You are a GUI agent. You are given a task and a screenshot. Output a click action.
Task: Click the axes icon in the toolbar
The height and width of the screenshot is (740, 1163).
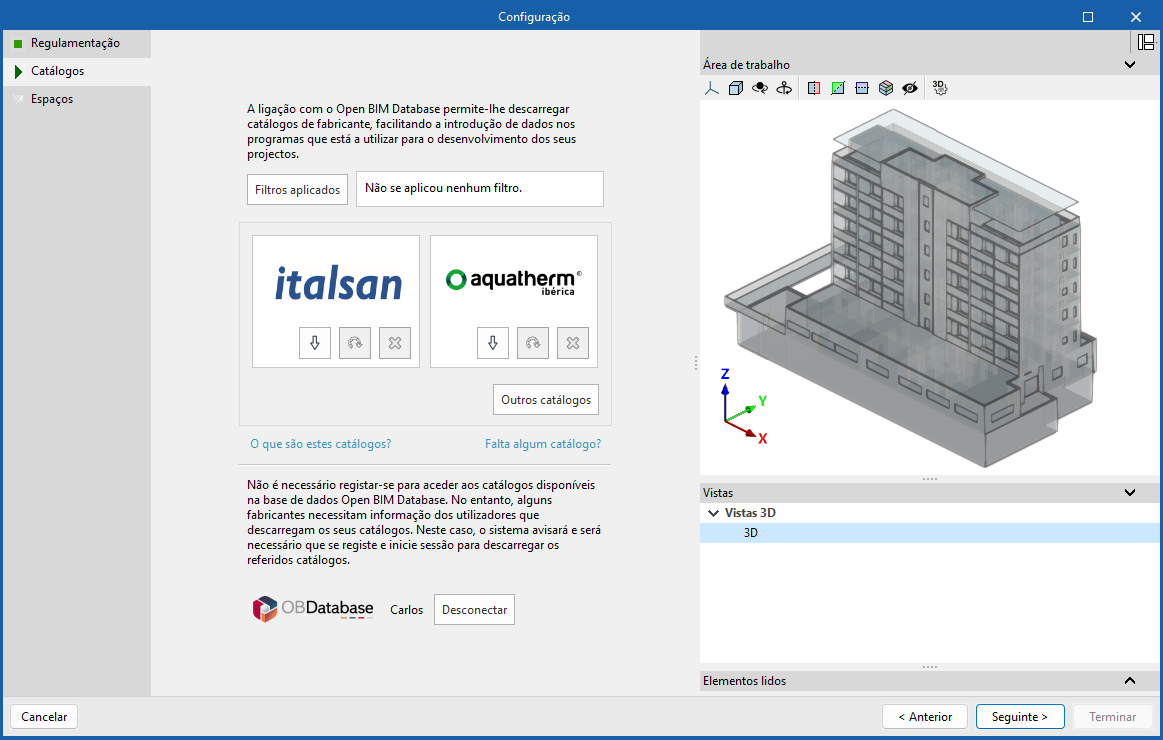pos(711,88)
